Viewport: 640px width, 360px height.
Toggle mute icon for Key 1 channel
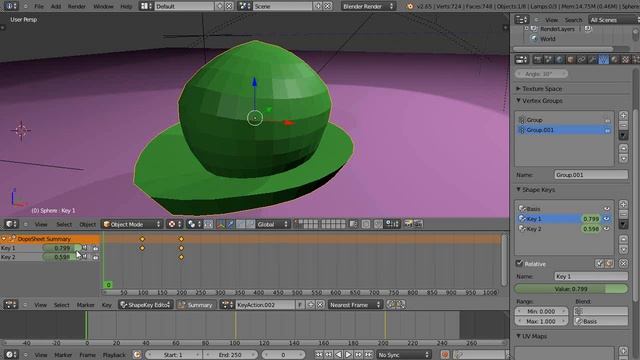[x=85, y=248]
